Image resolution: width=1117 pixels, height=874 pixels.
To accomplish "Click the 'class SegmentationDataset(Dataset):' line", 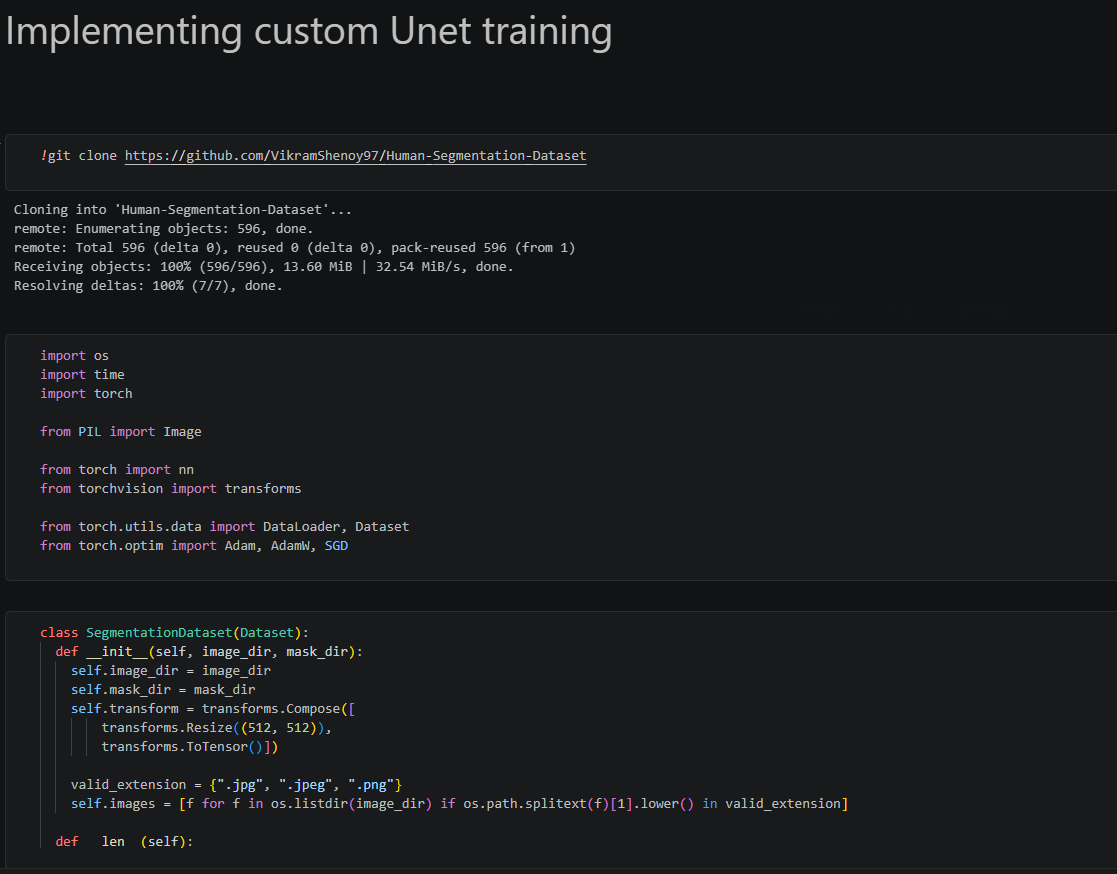I will point(175,633).
